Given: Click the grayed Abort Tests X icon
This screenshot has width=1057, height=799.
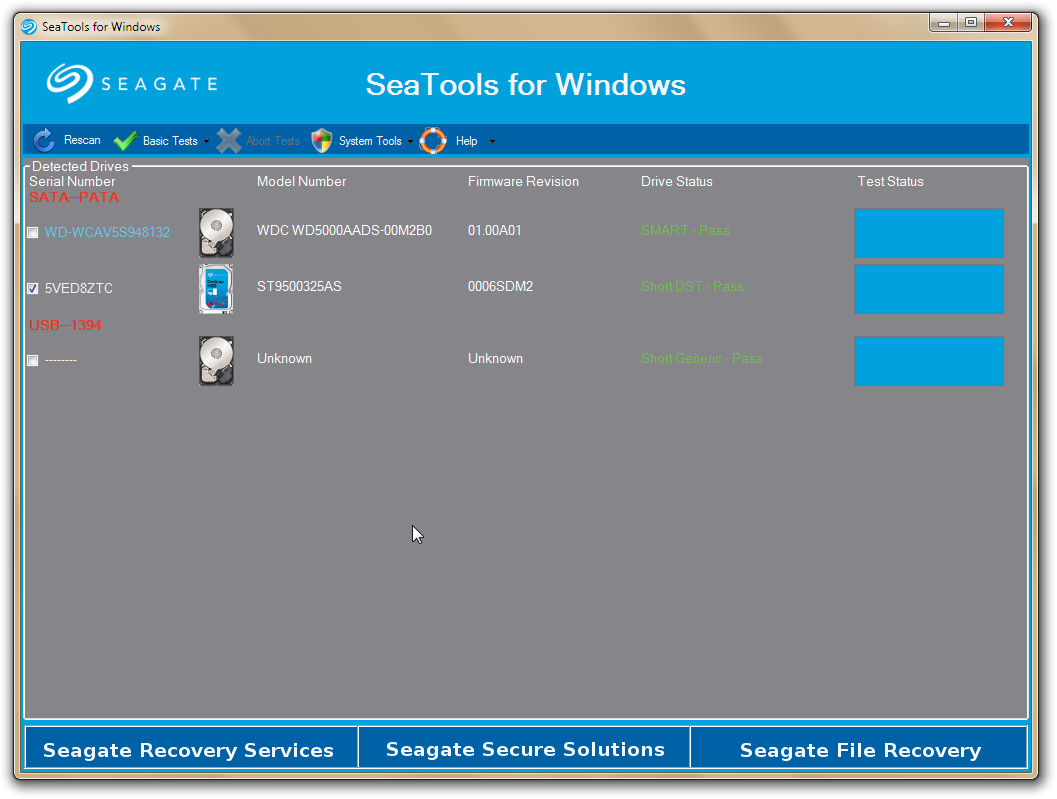Looking at the screenshot, I should pyautogui.click(x=229, y=140).
